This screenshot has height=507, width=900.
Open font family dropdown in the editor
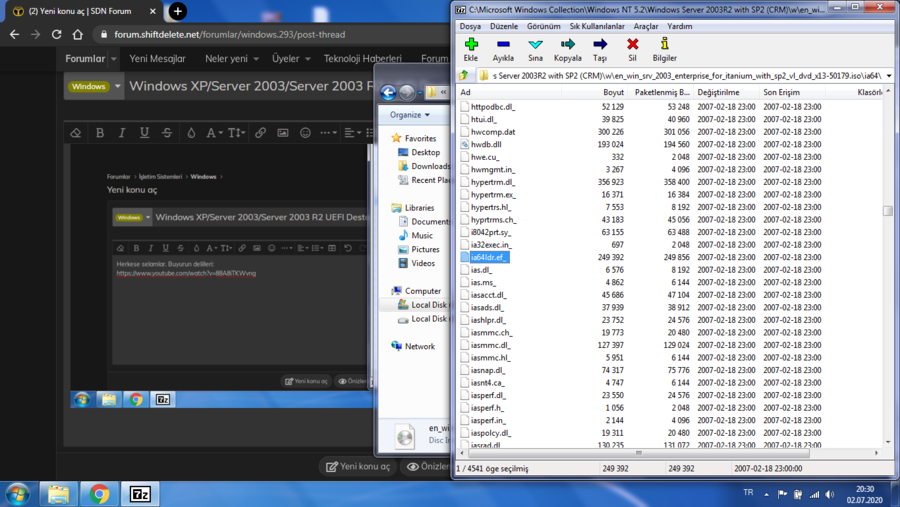(214, 133)
